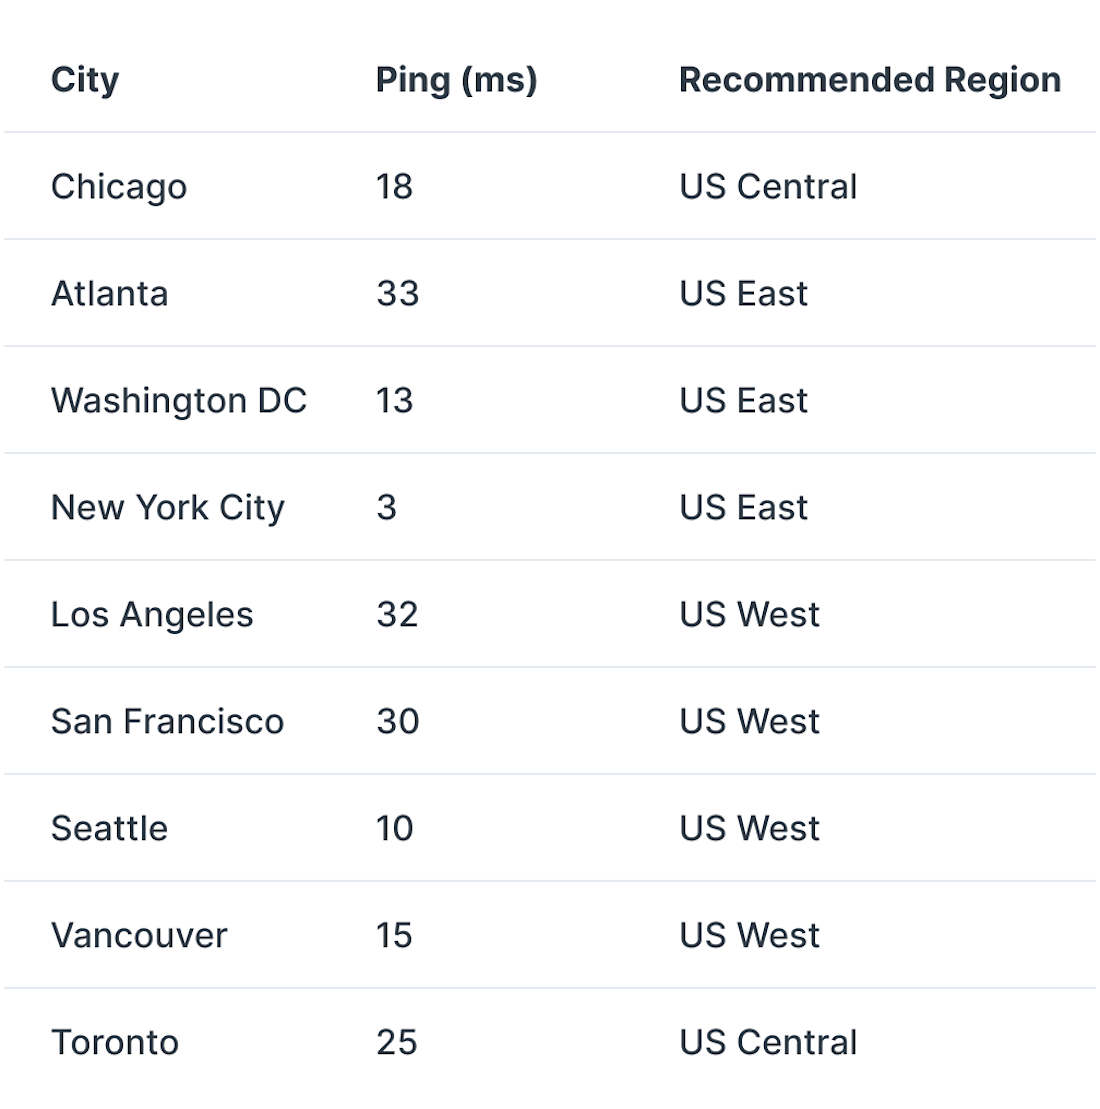1100x1109 pixels.
Task: Click the ping value 33 for Atlanta
Action: click(398, 294)
